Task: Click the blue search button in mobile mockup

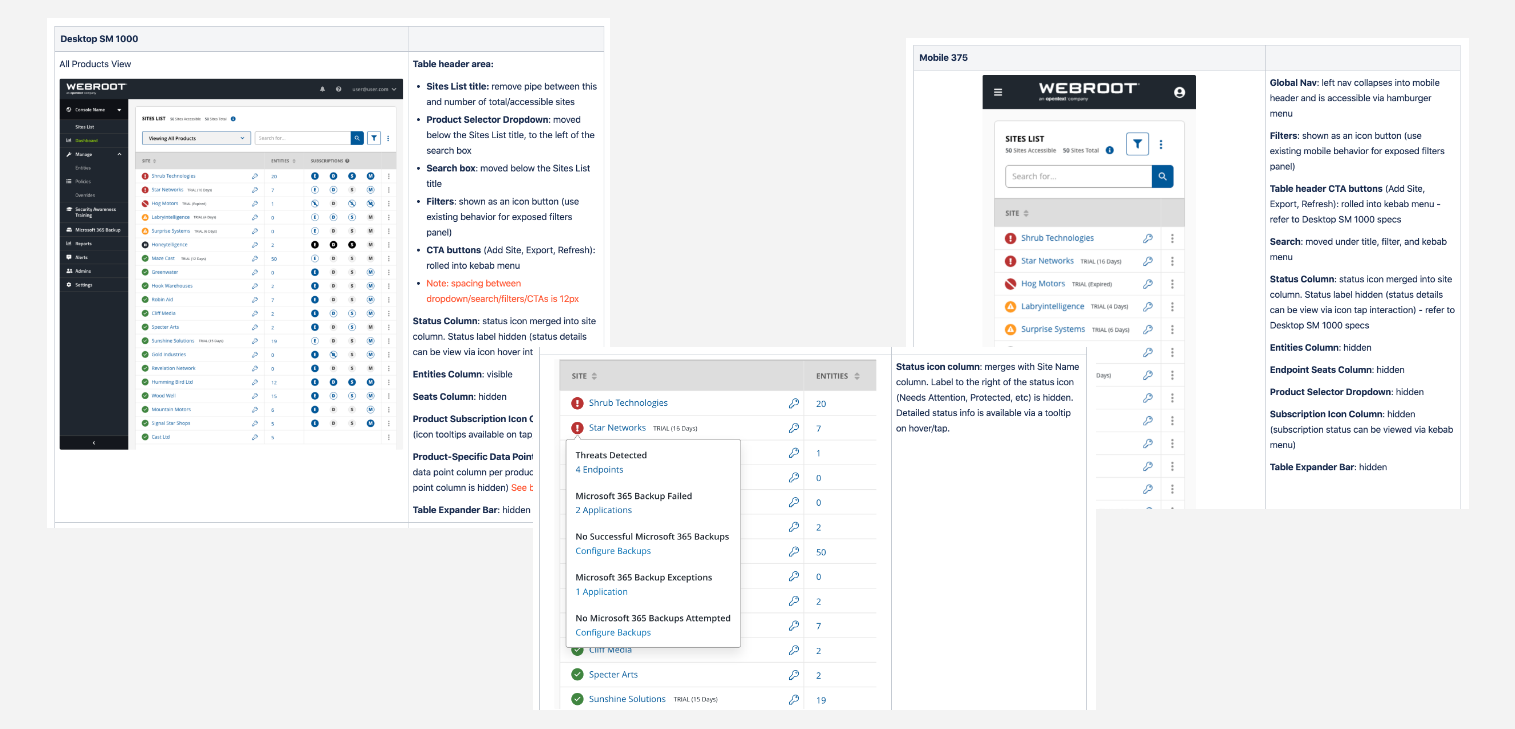Action: tap(1162, 176)
